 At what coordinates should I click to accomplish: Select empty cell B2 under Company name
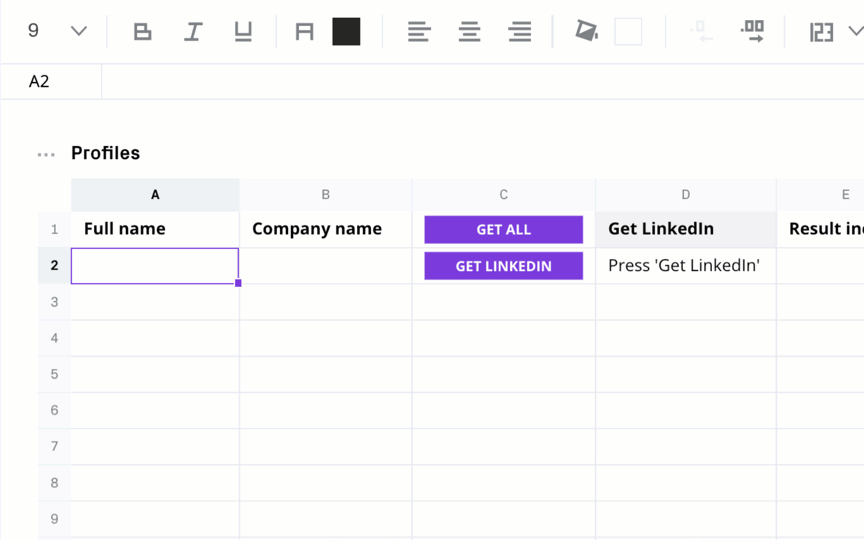[326, 266]
